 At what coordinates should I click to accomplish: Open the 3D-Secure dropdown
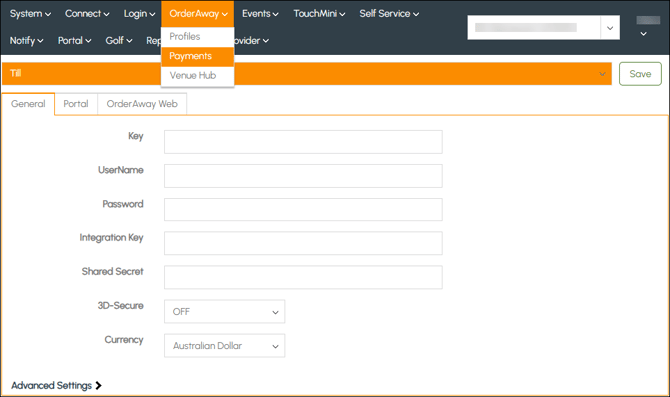pyautogui.click(x=224, y=312)
